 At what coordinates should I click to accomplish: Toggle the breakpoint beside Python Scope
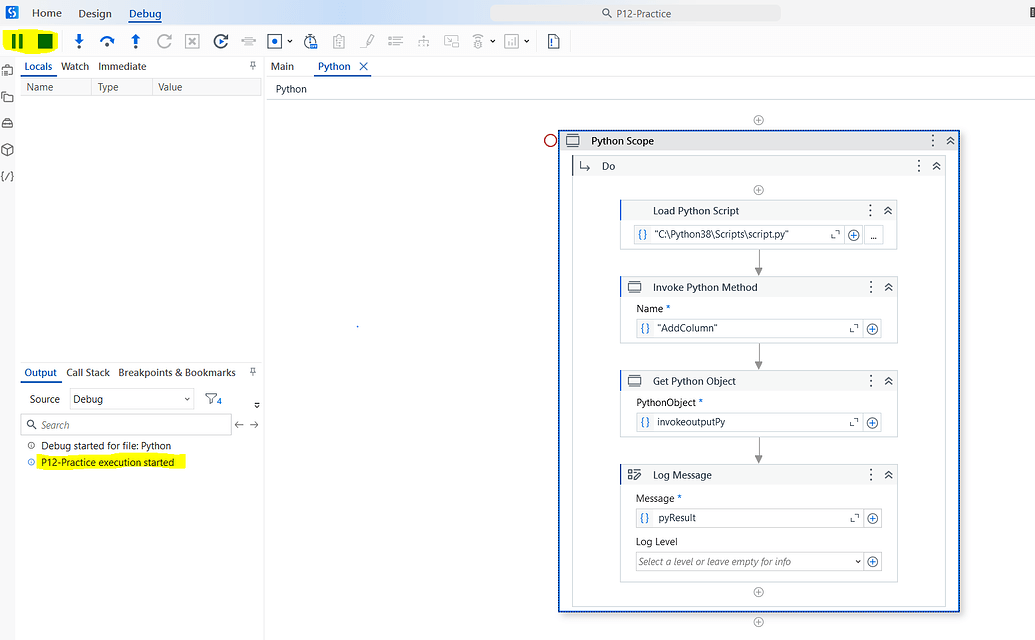click(549, 140)
